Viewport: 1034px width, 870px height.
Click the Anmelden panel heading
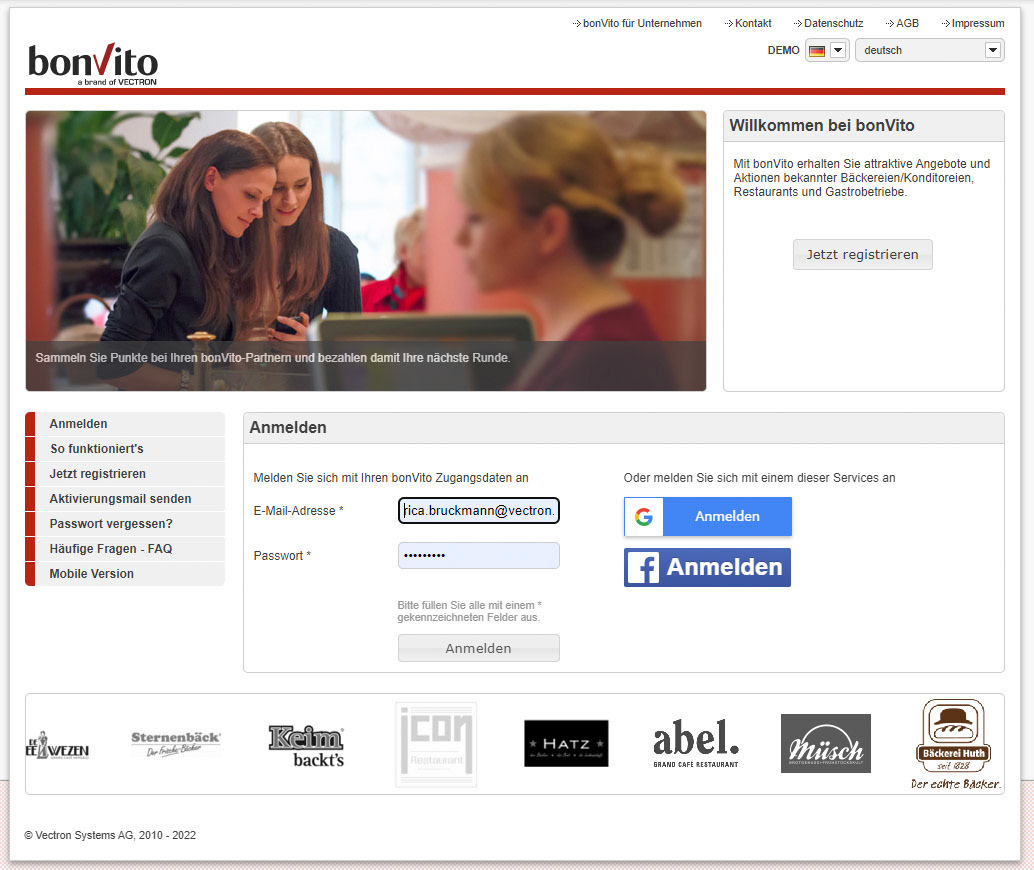[x=288, y=427]
